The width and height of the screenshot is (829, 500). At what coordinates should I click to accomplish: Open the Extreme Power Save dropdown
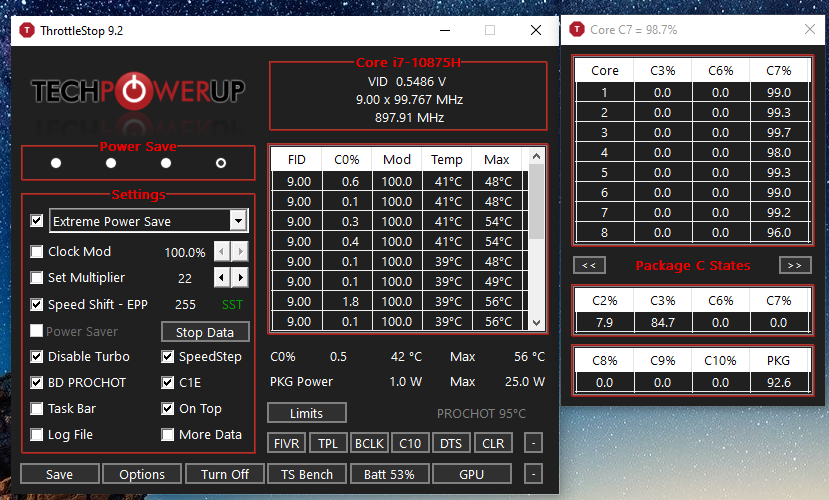point(238,220)
